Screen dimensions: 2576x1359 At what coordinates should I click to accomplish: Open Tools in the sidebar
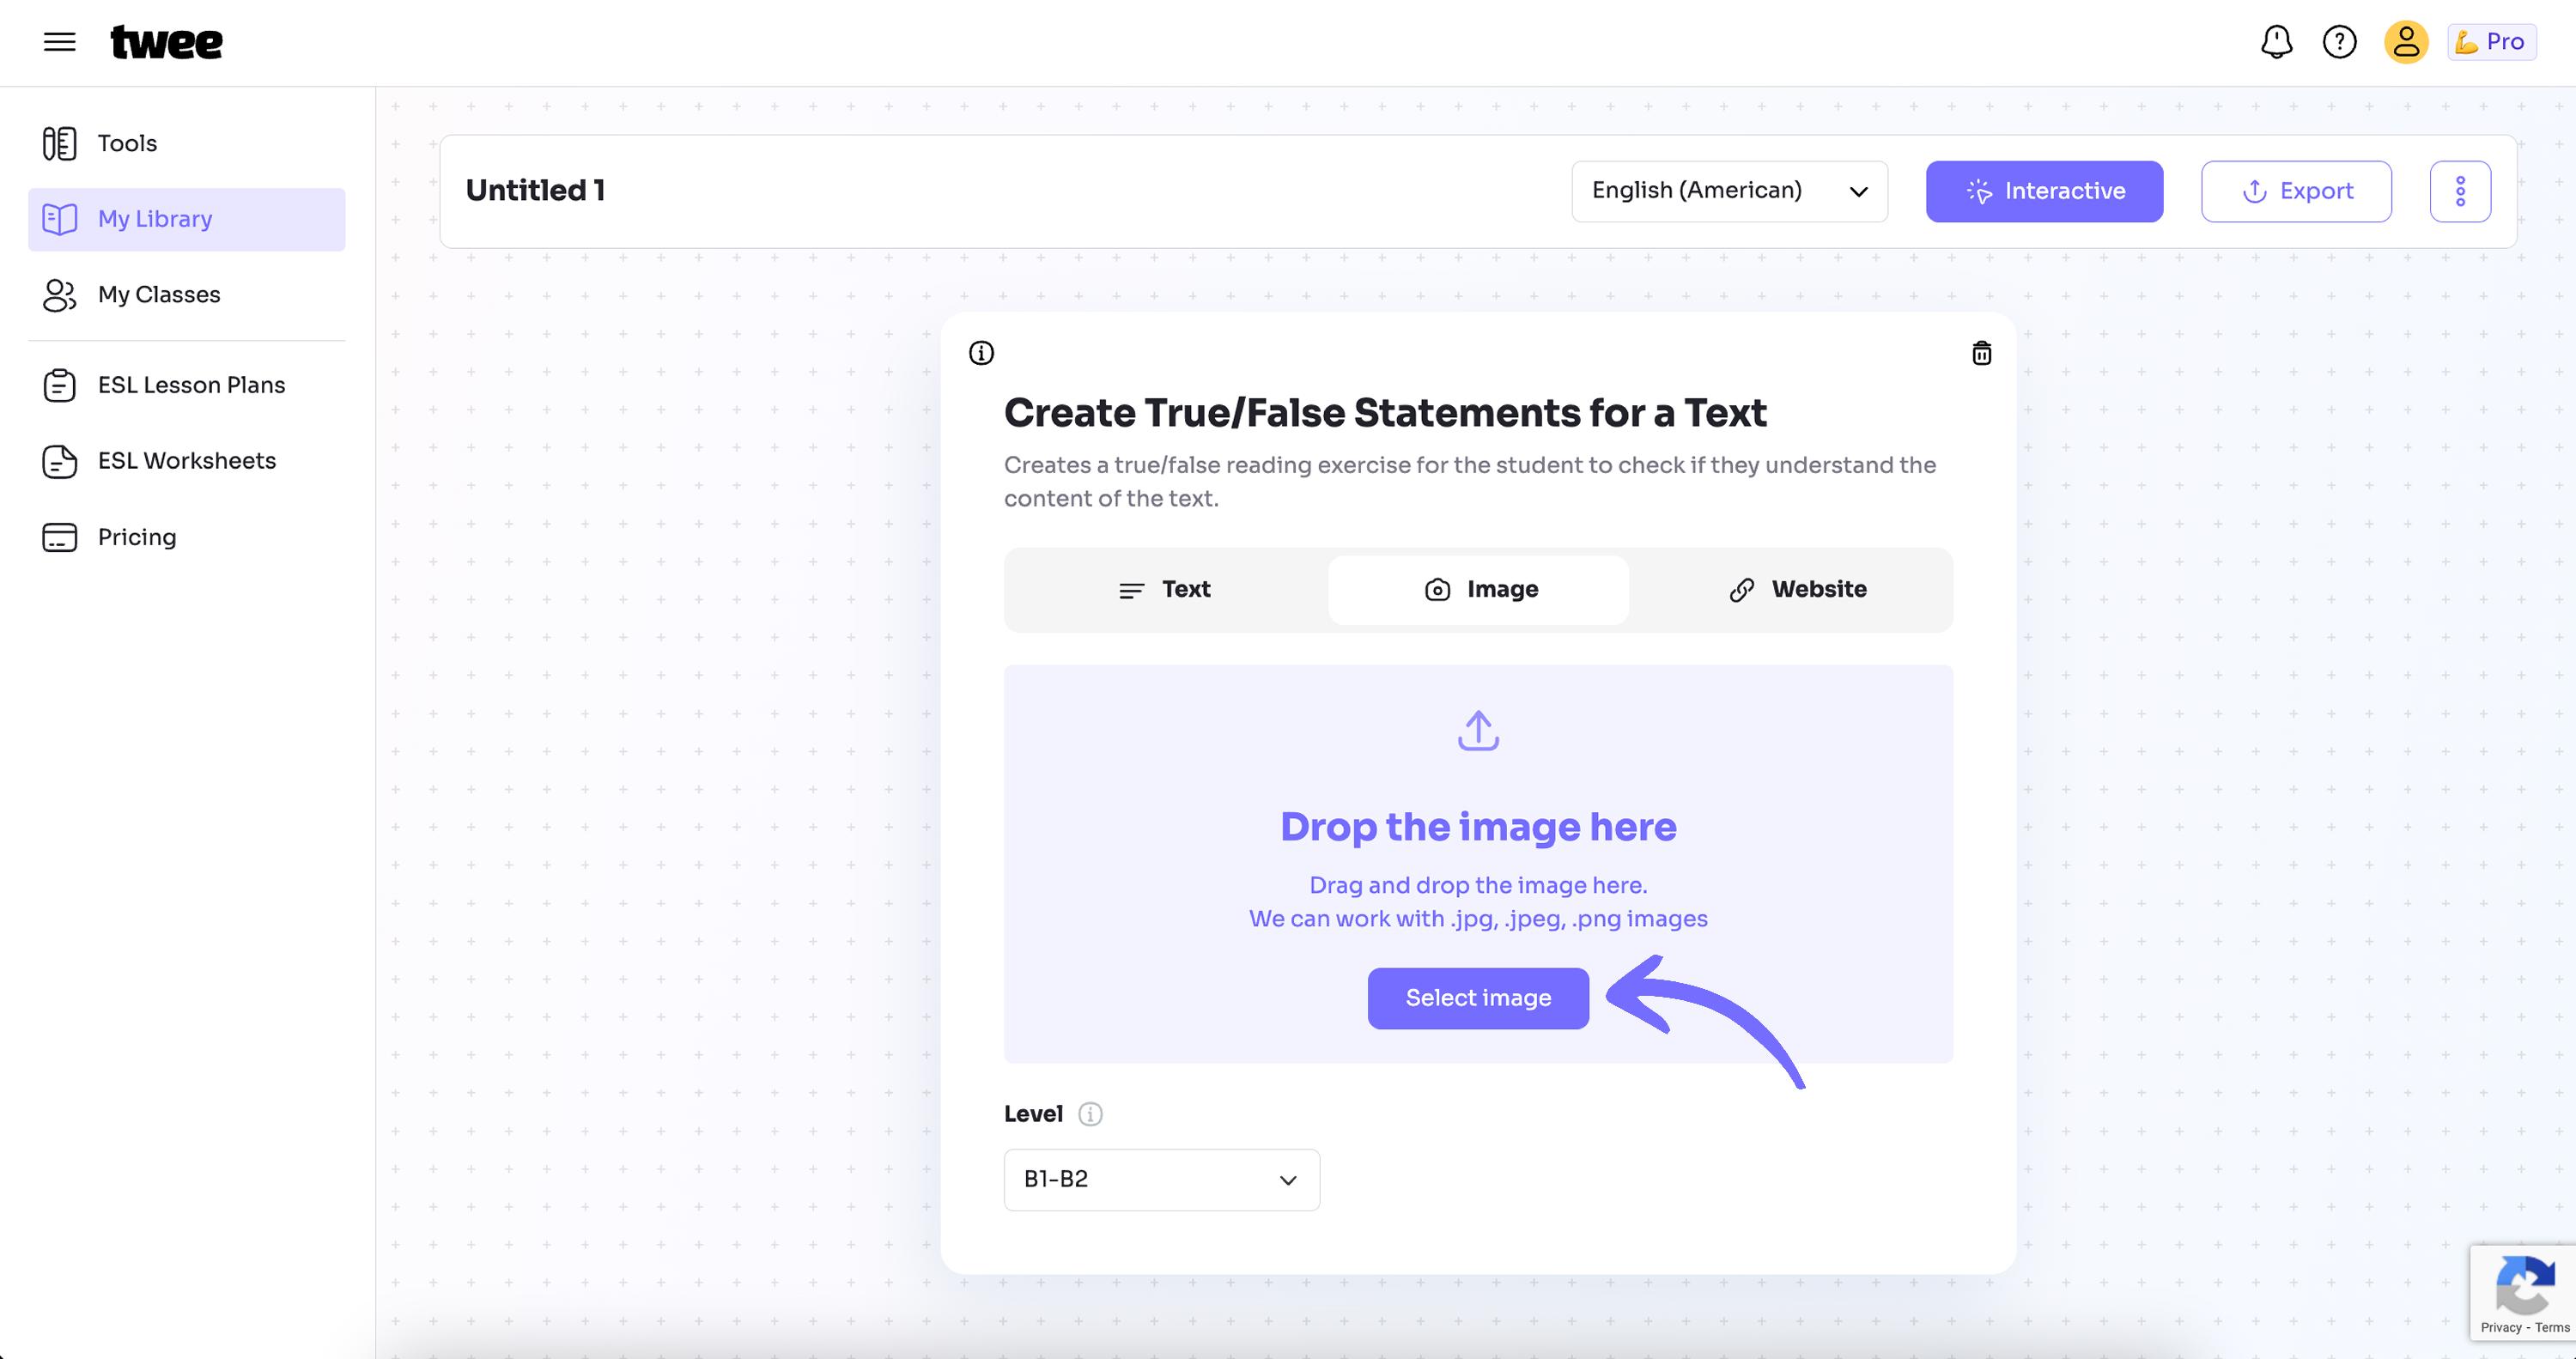coord(187,143)
